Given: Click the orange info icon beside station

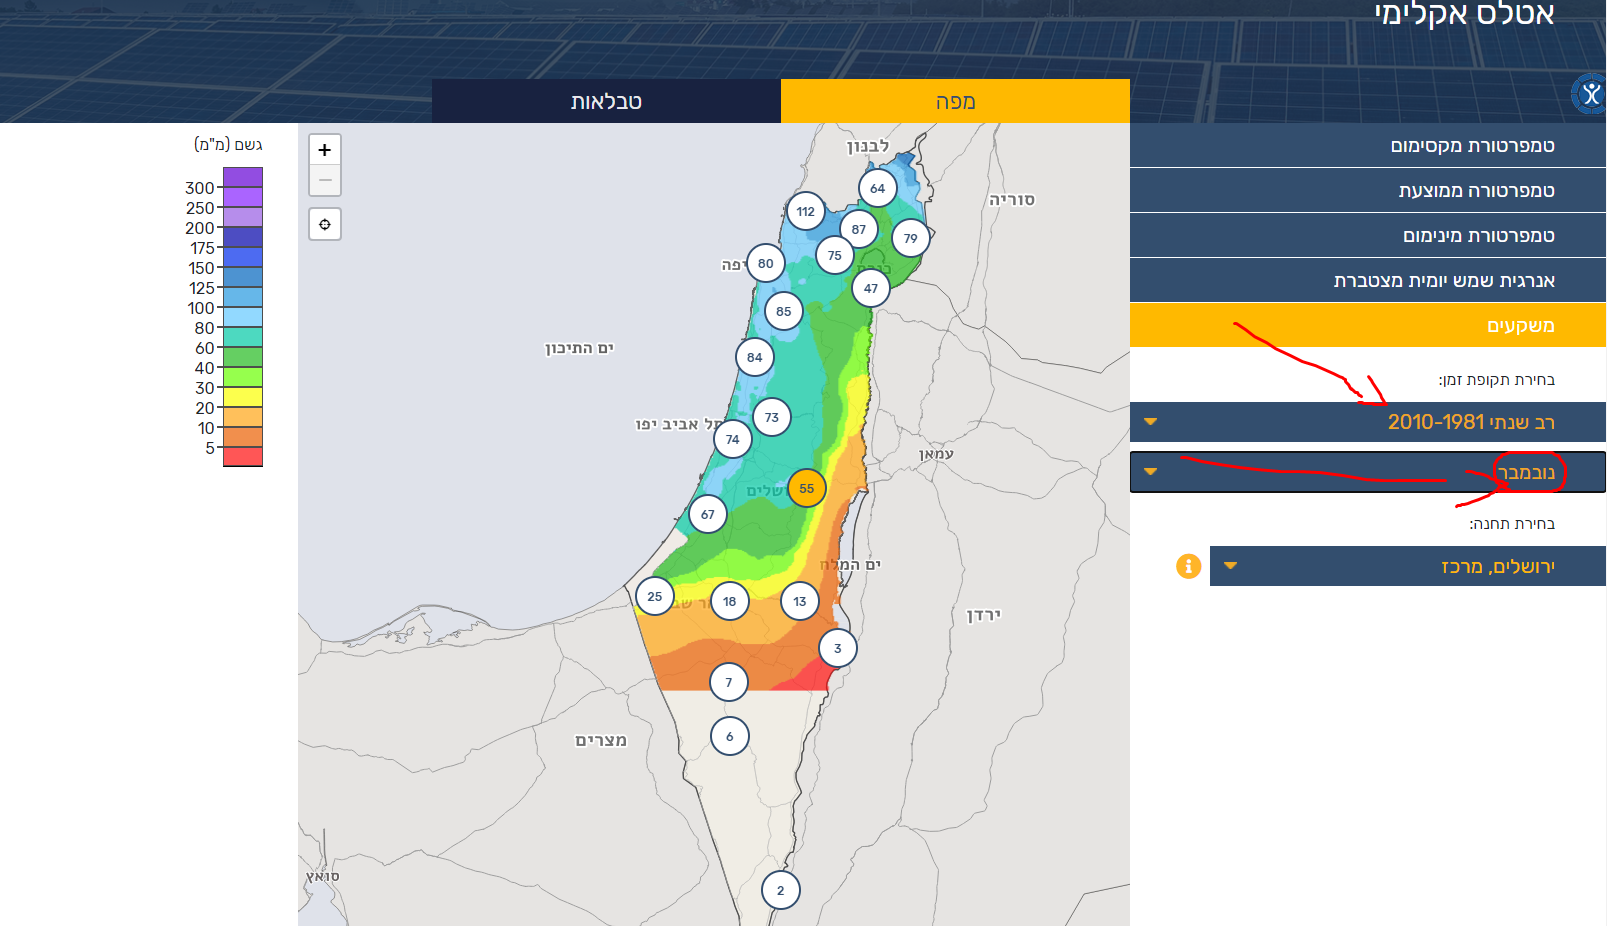Looking at the screenshot, I should [x=1188, y=566].
